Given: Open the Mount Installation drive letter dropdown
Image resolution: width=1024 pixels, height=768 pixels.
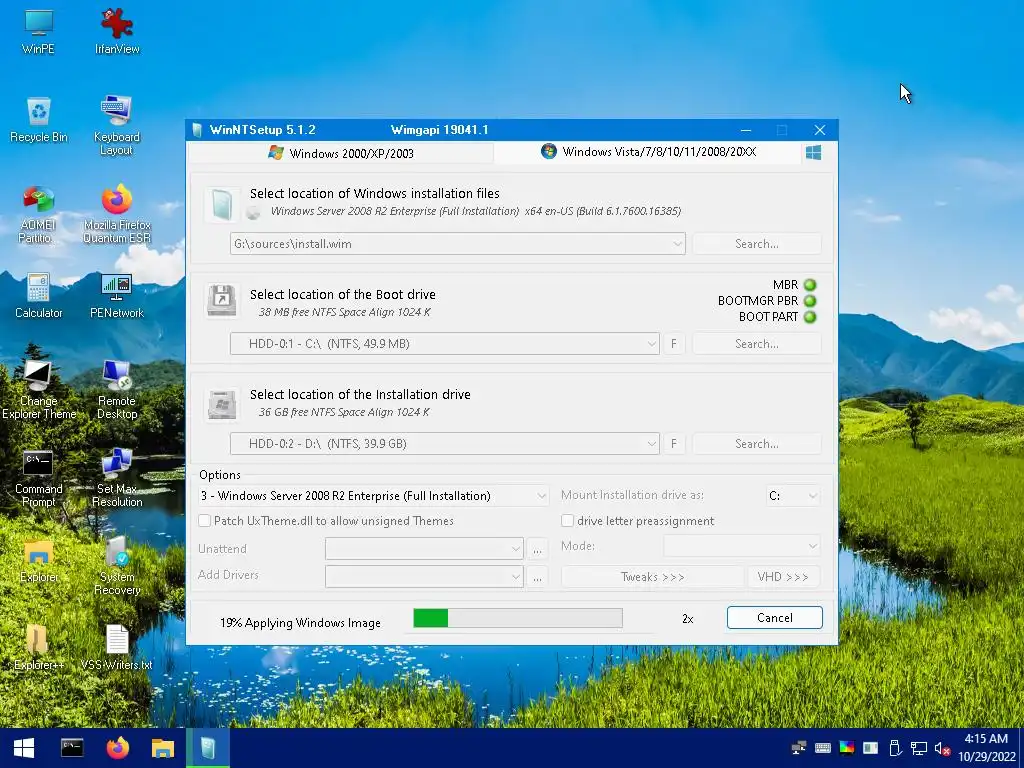Looking at the screenshot, I should [793, 496].
